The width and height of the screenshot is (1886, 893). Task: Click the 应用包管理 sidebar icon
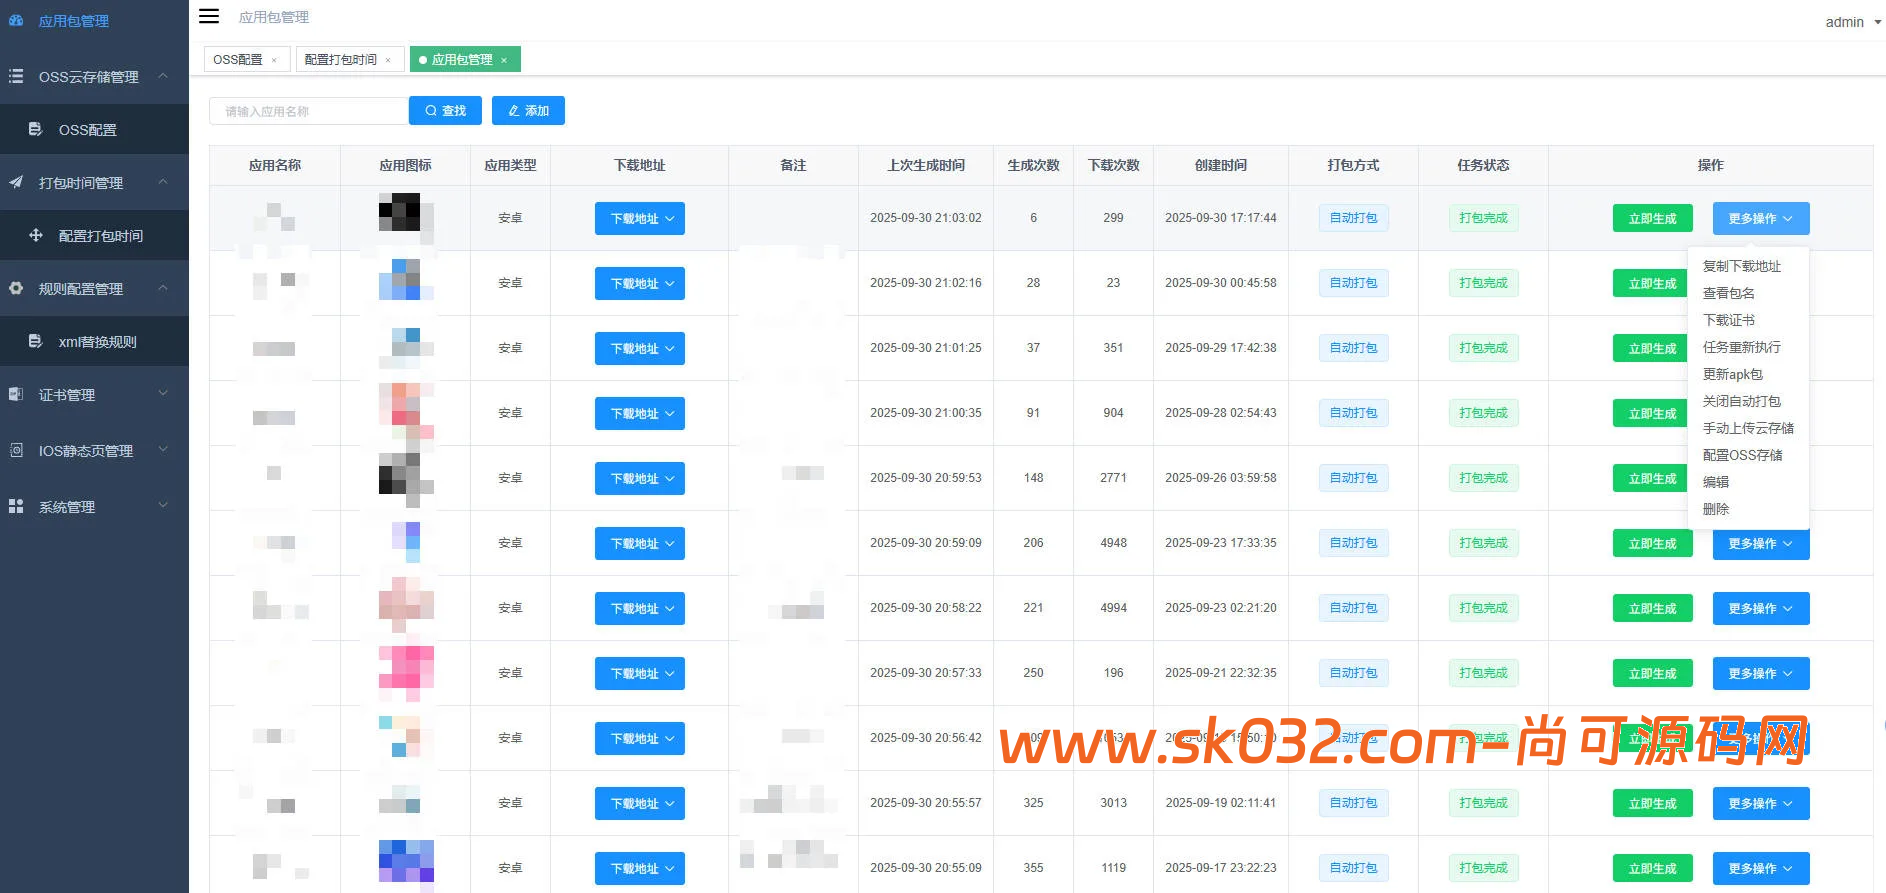pos(16,20)
